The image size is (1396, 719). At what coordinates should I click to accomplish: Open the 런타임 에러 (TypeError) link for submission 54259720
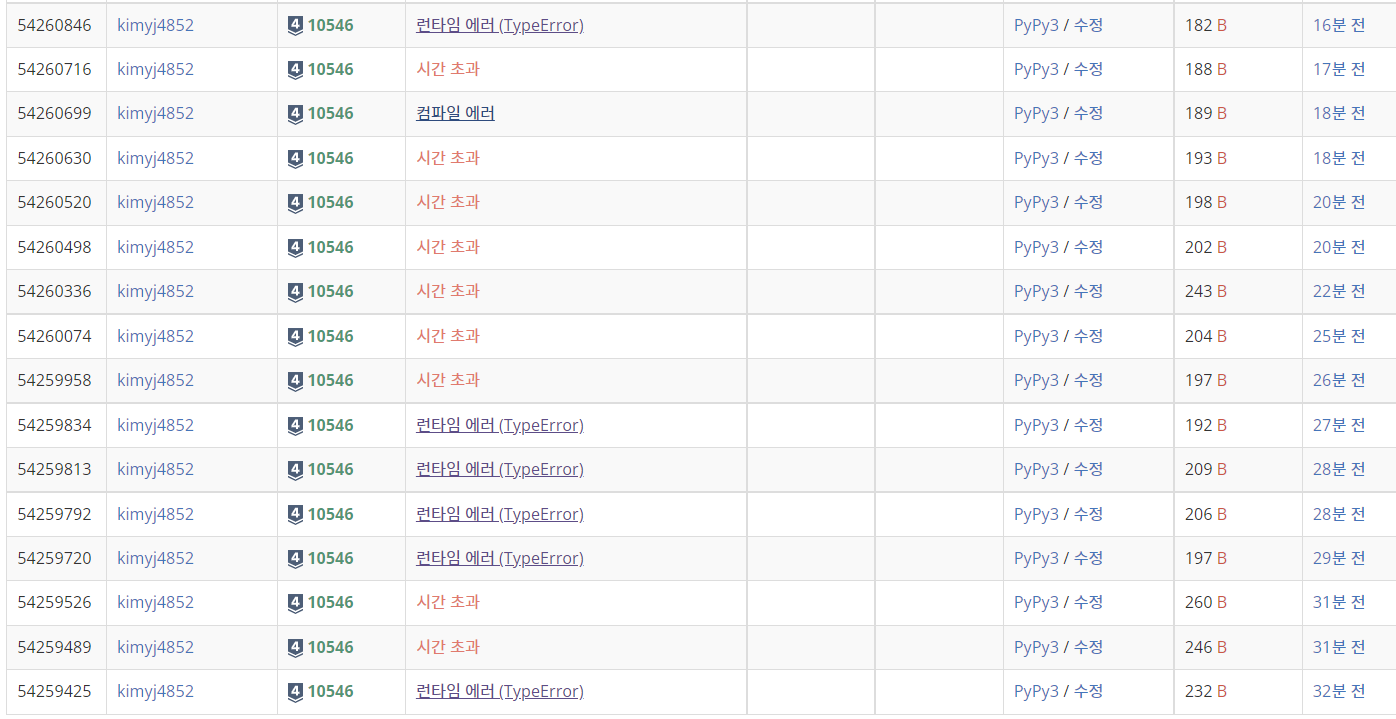point(500,558)
